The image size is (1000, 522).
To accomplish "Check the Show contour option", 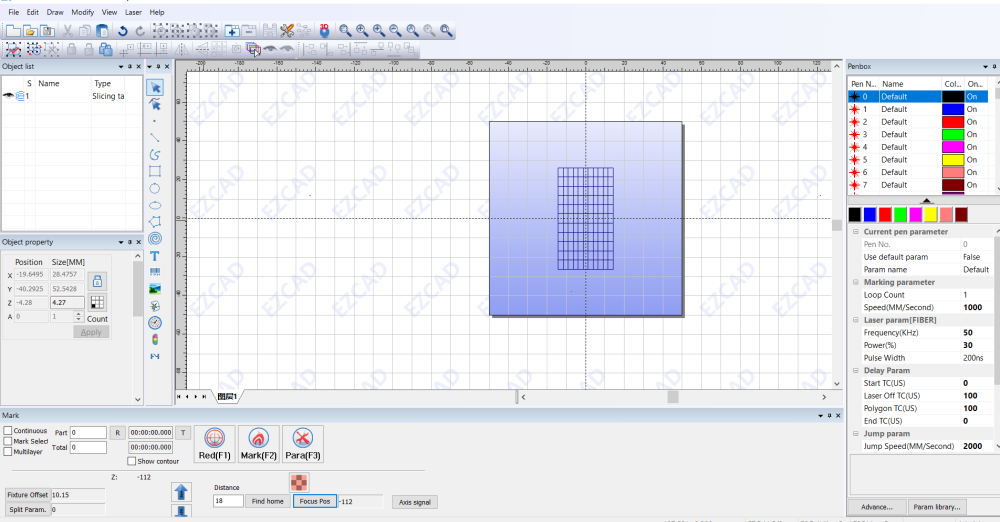I will [133, 461].
